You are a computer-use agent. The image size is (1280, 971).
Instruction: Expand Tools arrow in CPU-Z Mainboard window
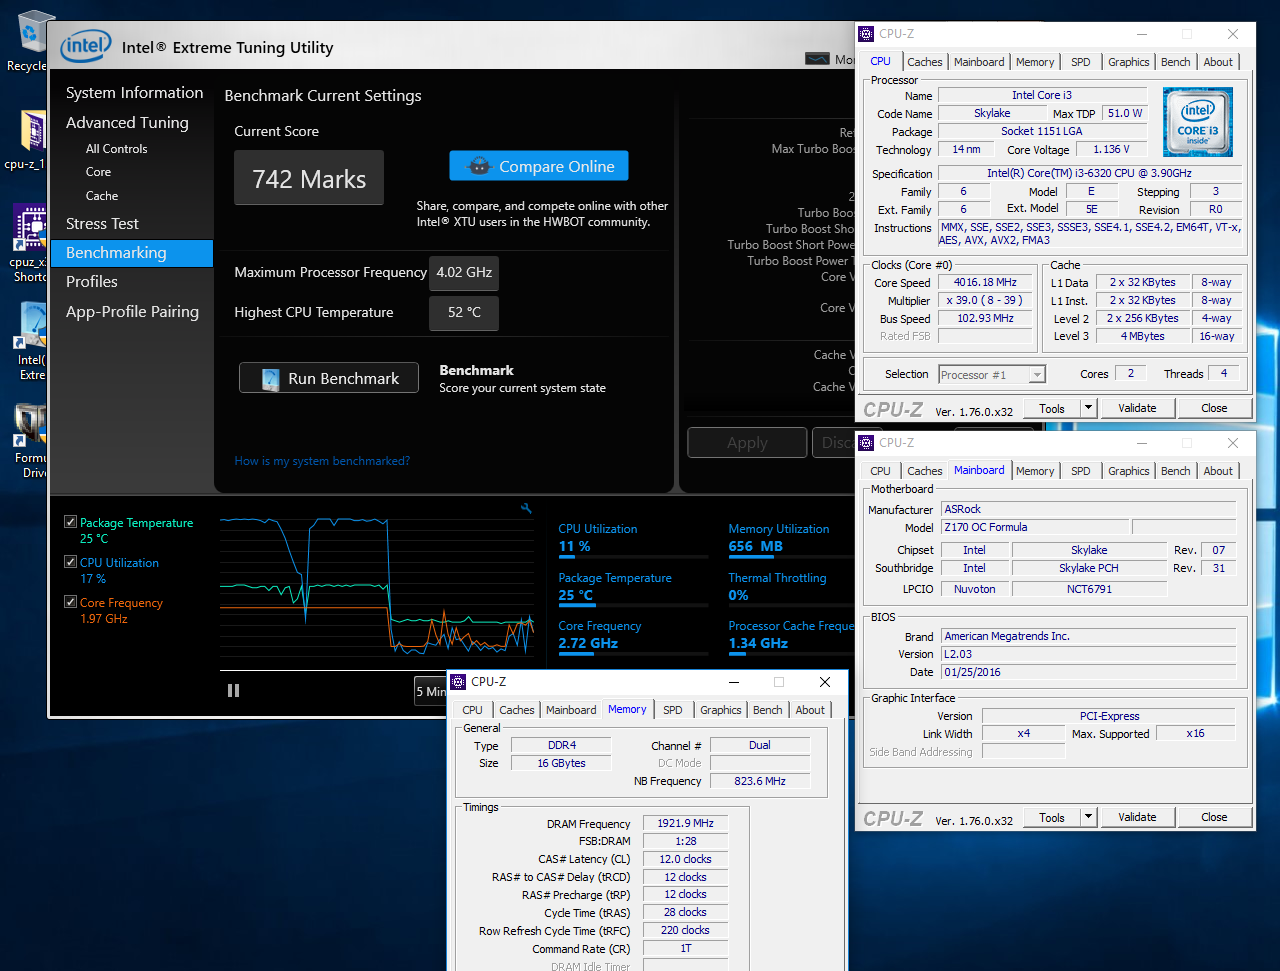pos(1088,817)
